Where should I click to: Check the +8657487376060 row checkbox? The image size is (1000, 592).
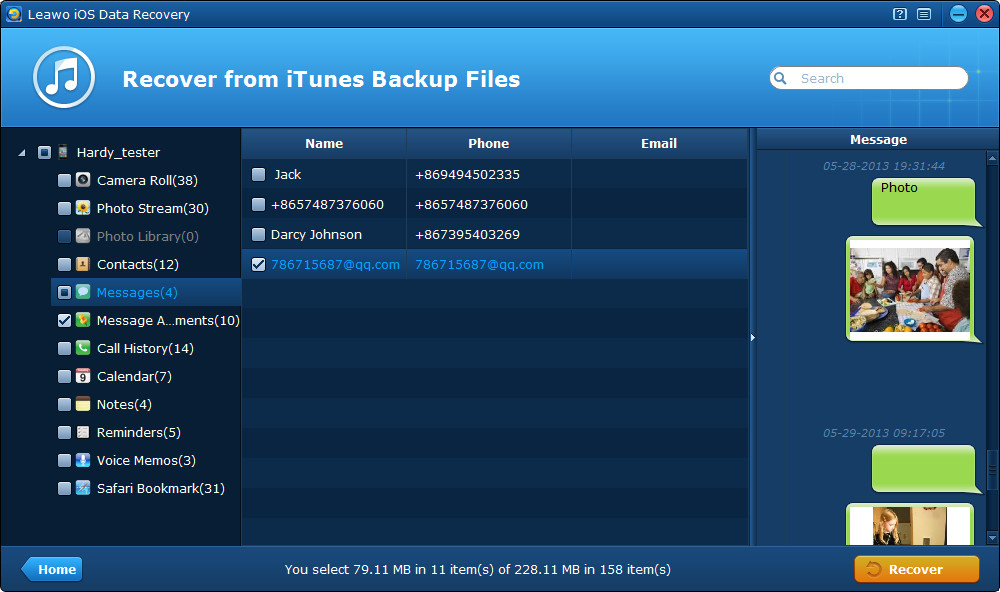(258, 205)
